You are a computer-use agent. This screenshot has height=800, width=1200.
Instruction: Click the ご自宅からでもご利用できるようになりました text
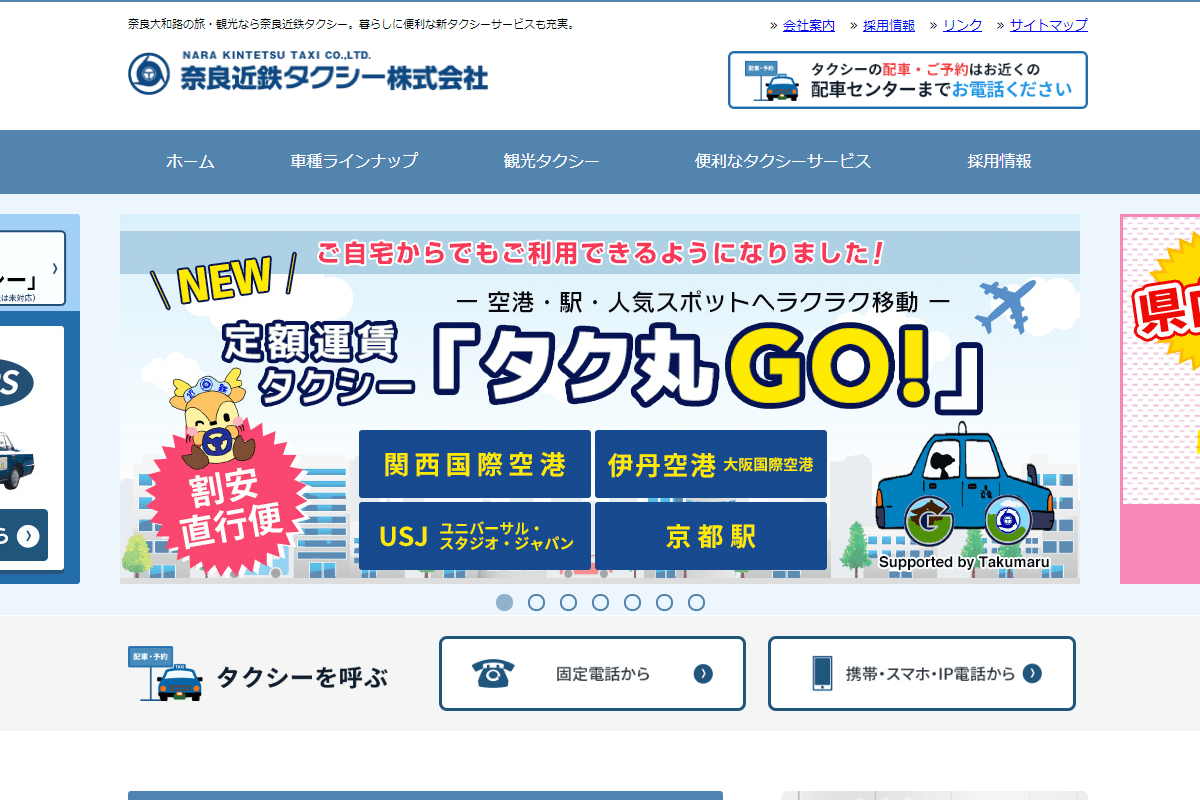(x=601, y=252)
